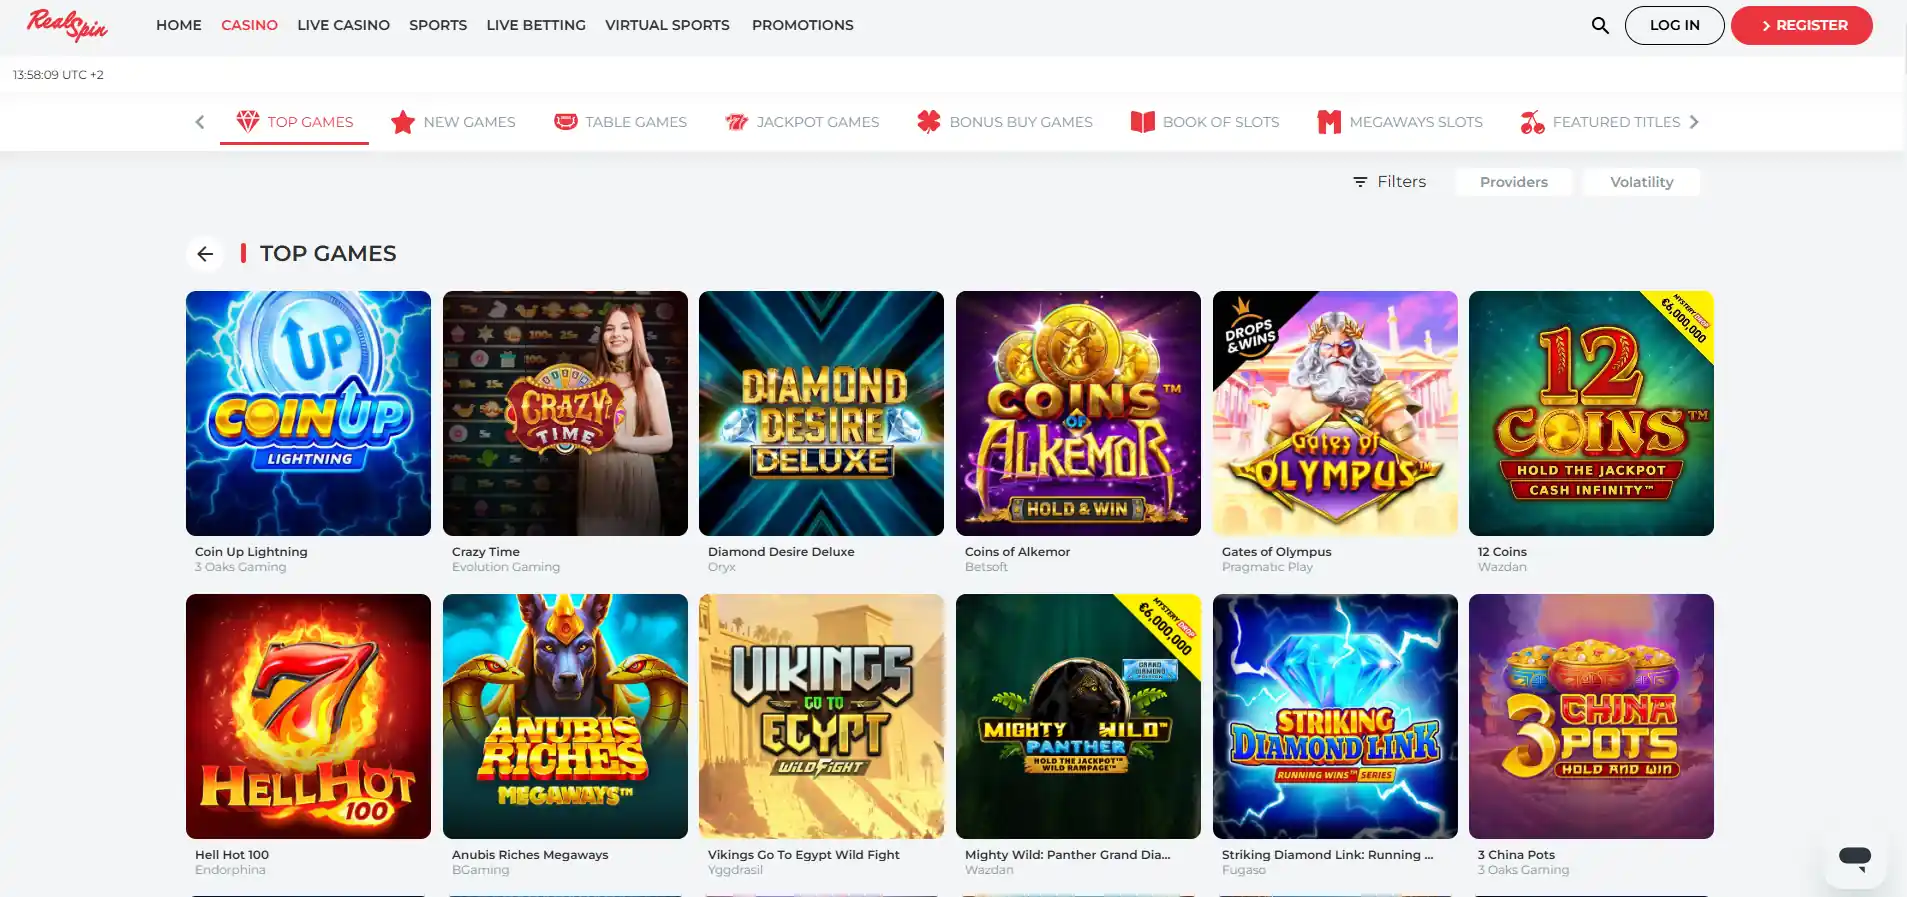Click the 'Hell Hot 100' title text

pyautogui.click(x=232, y=855)
